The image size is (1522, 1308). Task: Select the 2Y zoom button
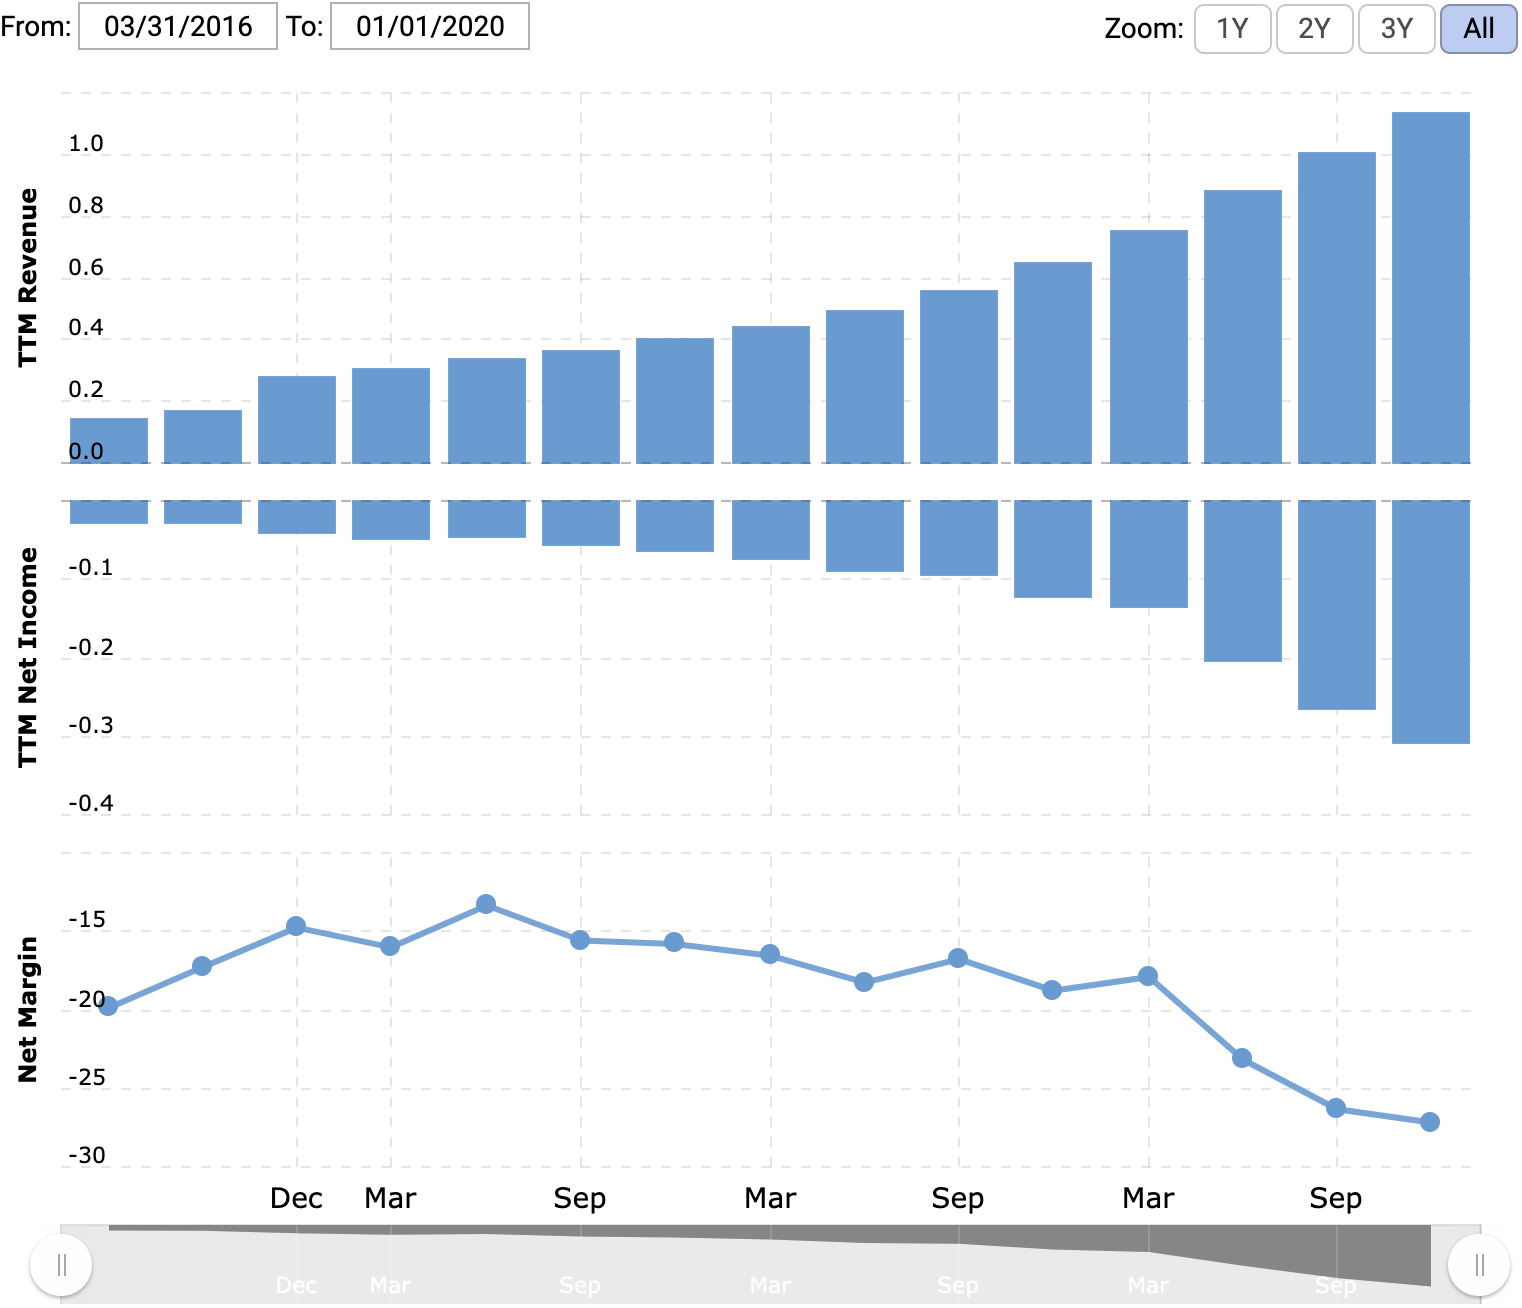pos(1314,28)
